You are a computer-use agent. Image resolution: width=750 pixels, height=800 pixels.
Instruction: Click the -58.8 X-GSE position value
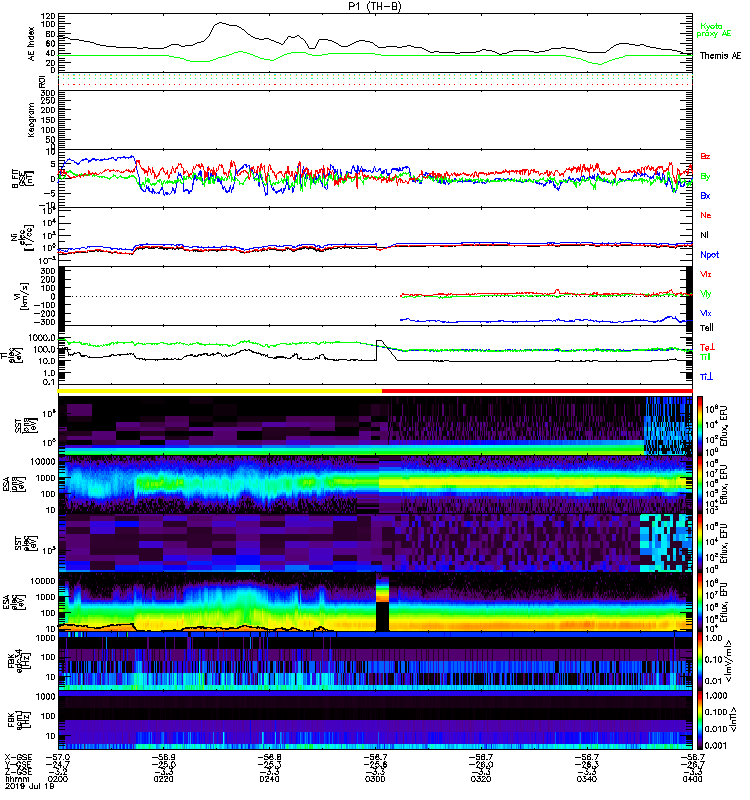click(x=269, y=757)
